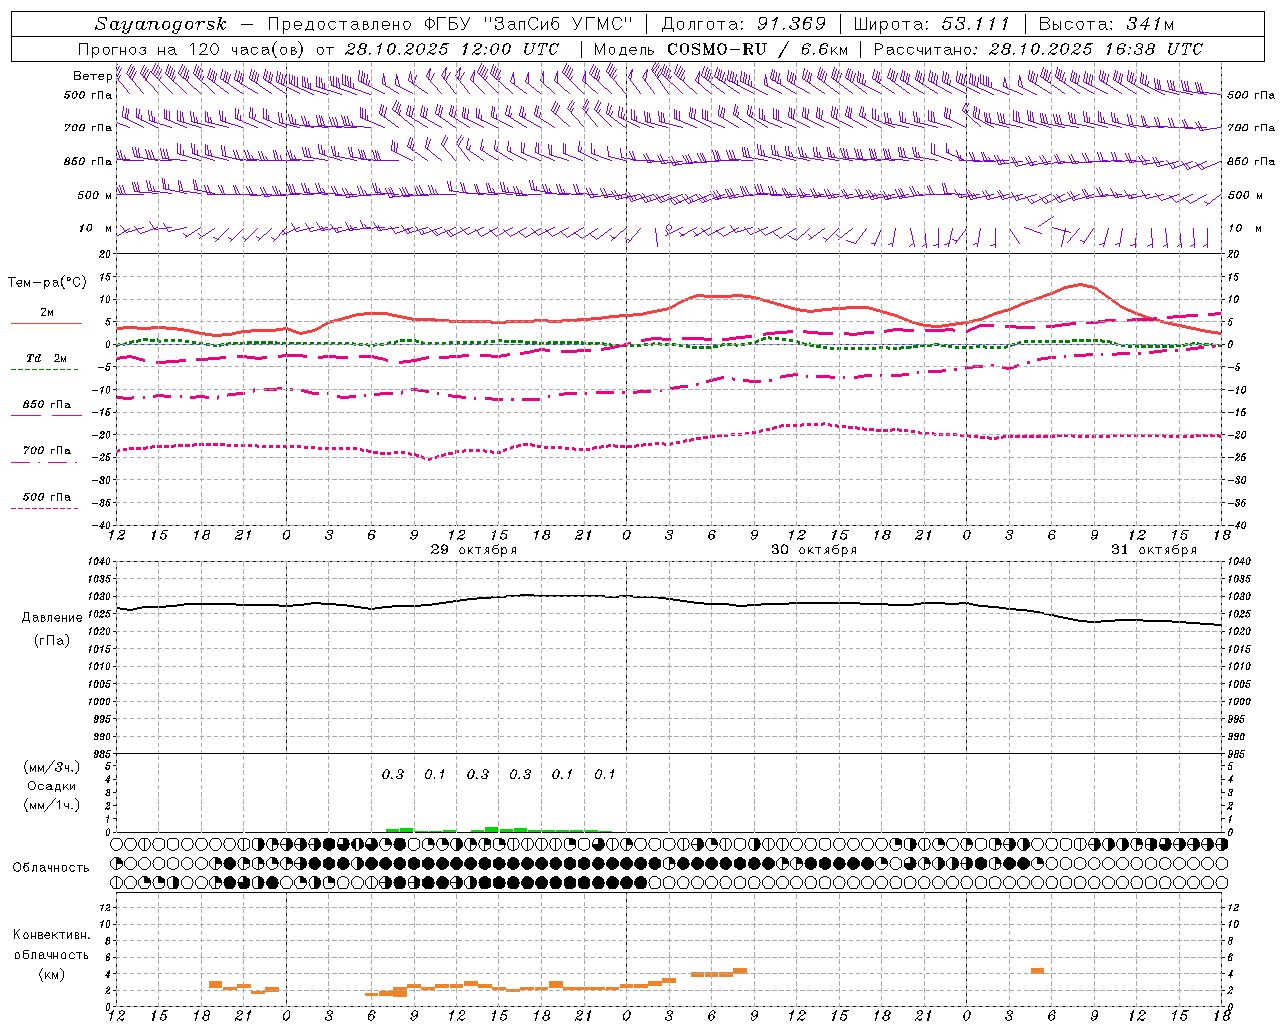Select 'Прогноз на 120 часа(ов)' forecast text

coord(192,49)
